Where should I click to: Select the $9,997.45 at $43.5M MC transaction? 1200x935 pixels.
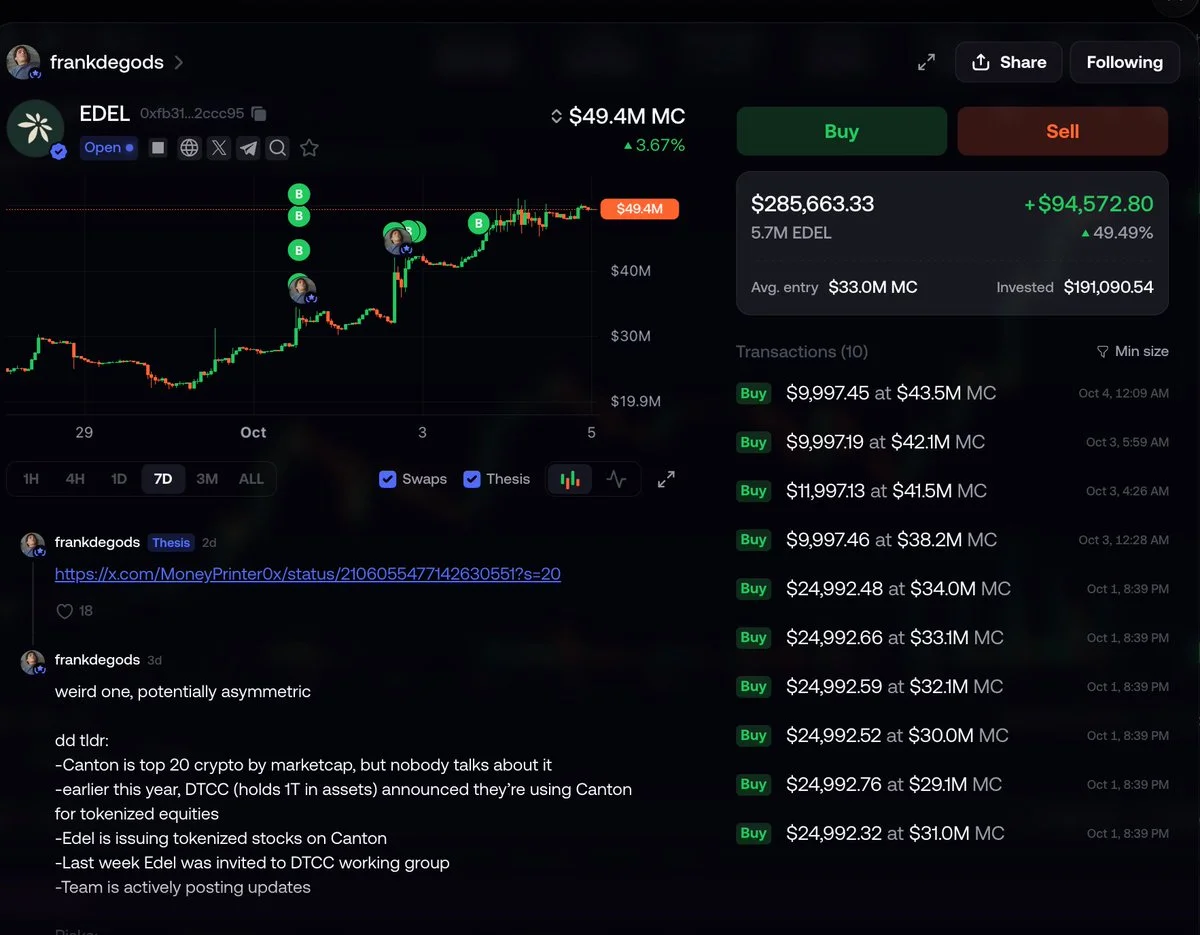click(x=952, y=393)
